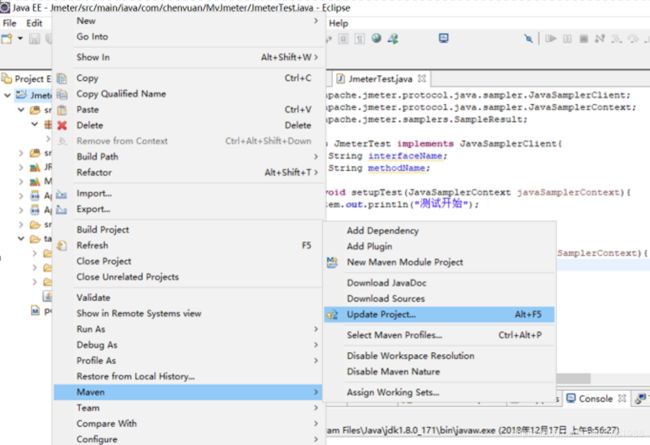This screenshot has width=650, height=445.
Task: Expand the Configure submenu arrow
Action: click(x=316, y=439)
